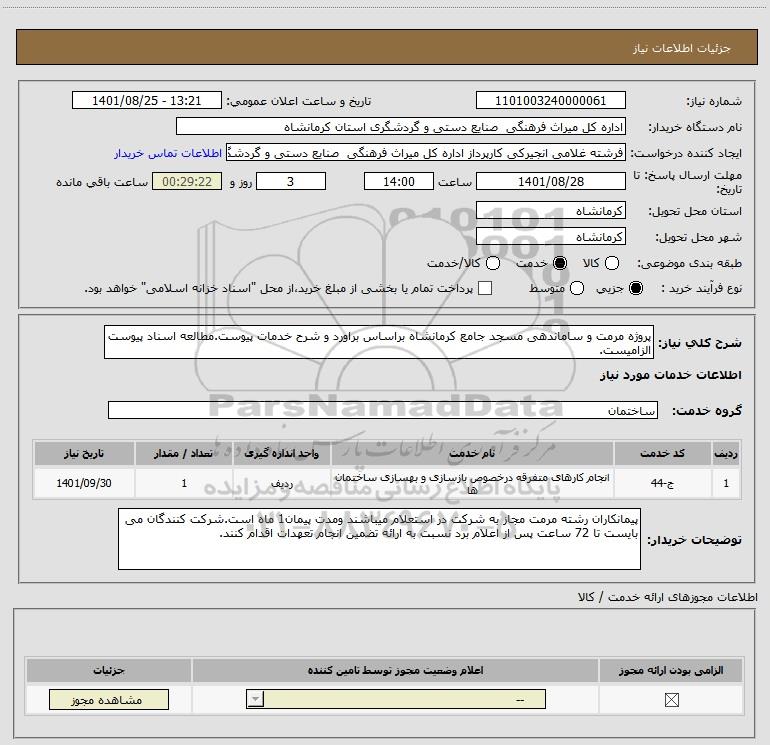This screenshot has height=745, width=770.
Task: Select the جزیی purchase type radio
Action: click(635, 288)
